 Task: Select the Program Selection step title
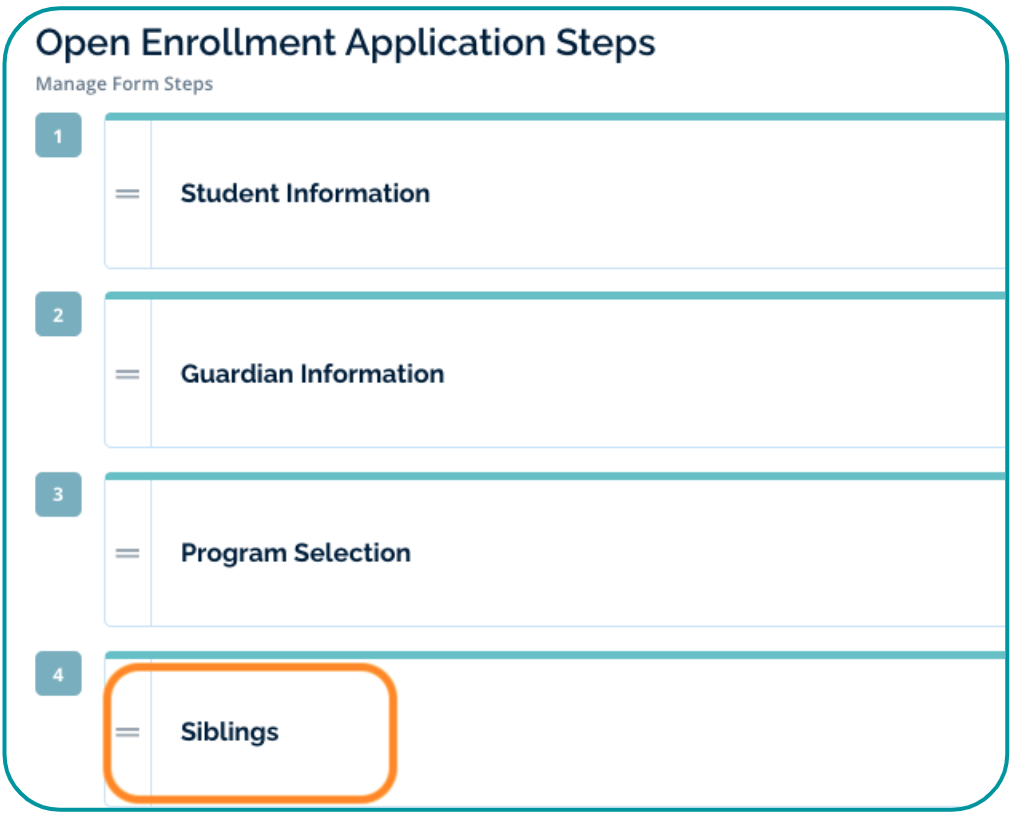[x=295, y=553]
